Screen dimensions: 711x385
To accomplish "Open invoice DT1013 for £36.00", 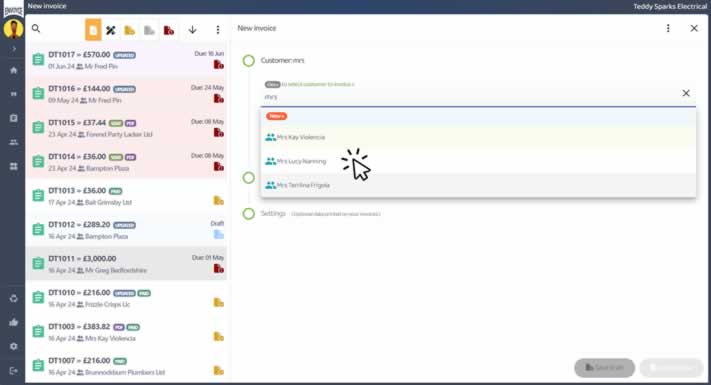I will 127,196.
